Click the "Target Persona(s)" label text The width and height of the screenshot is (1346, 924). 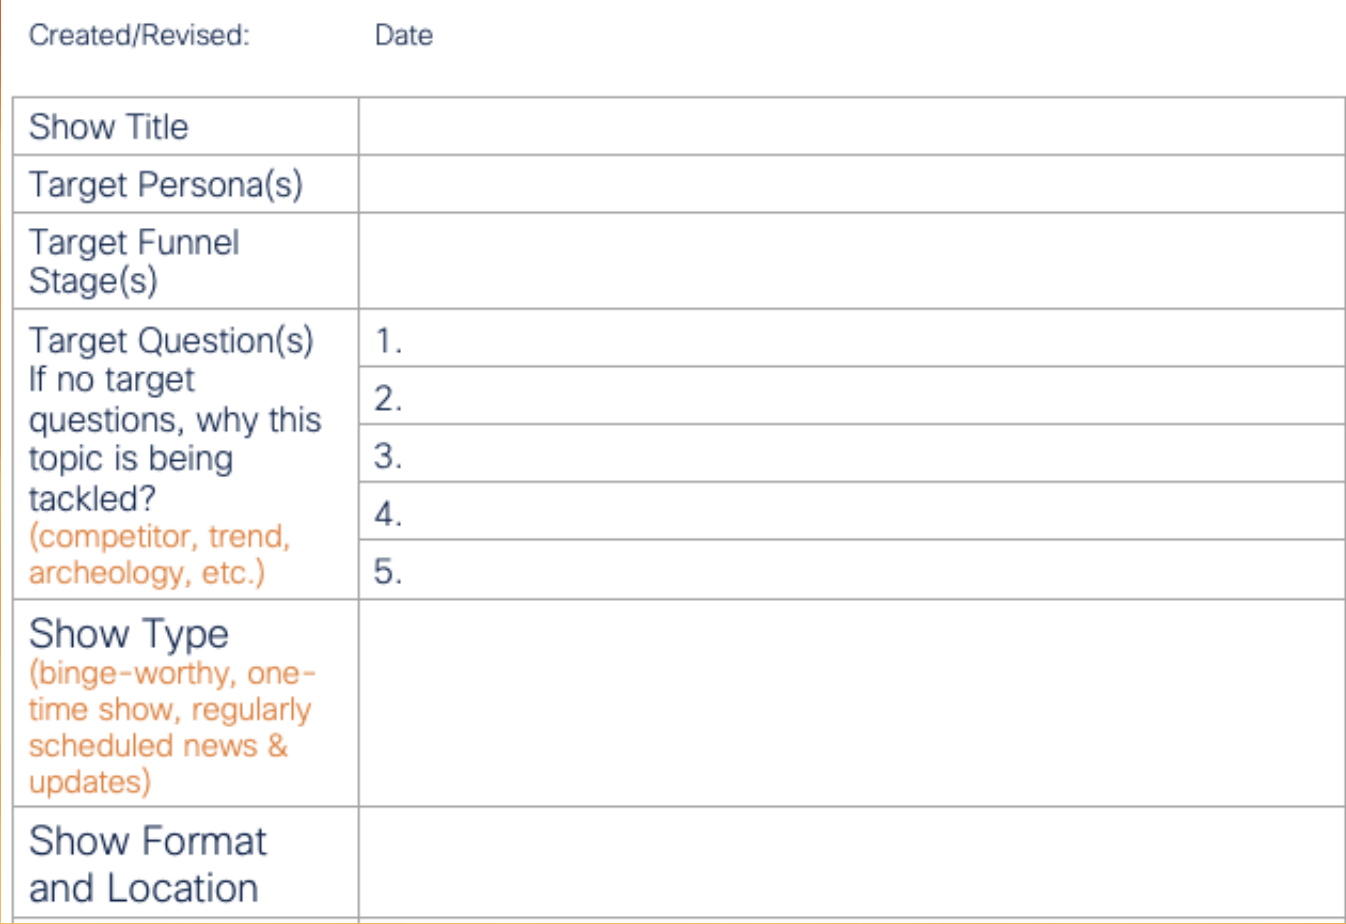click(x=165, y=185)
